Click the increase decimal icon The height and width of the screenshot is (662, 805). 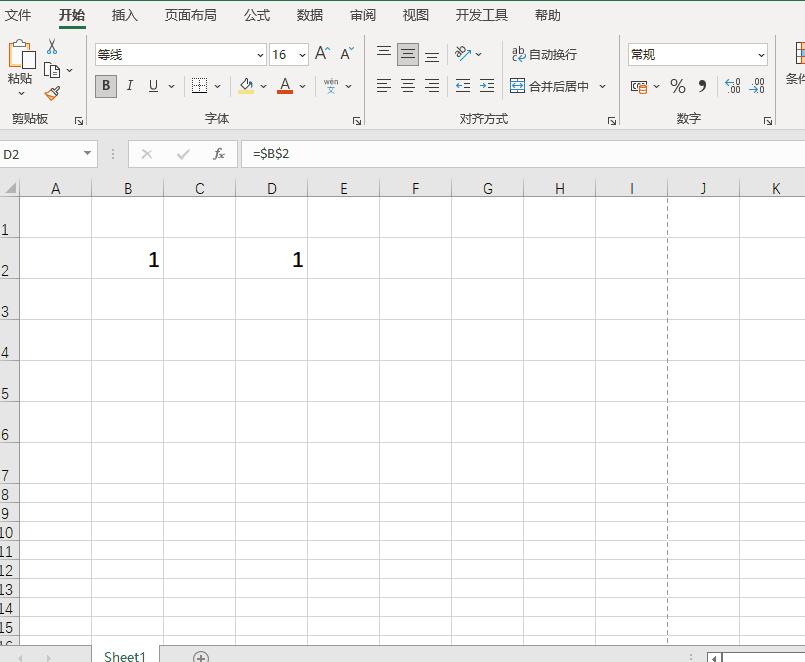(731, 86)
